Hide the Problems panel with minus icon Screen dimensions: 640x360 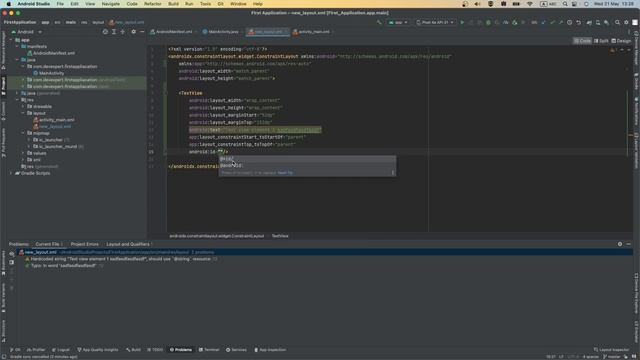[x=629, y=244]
